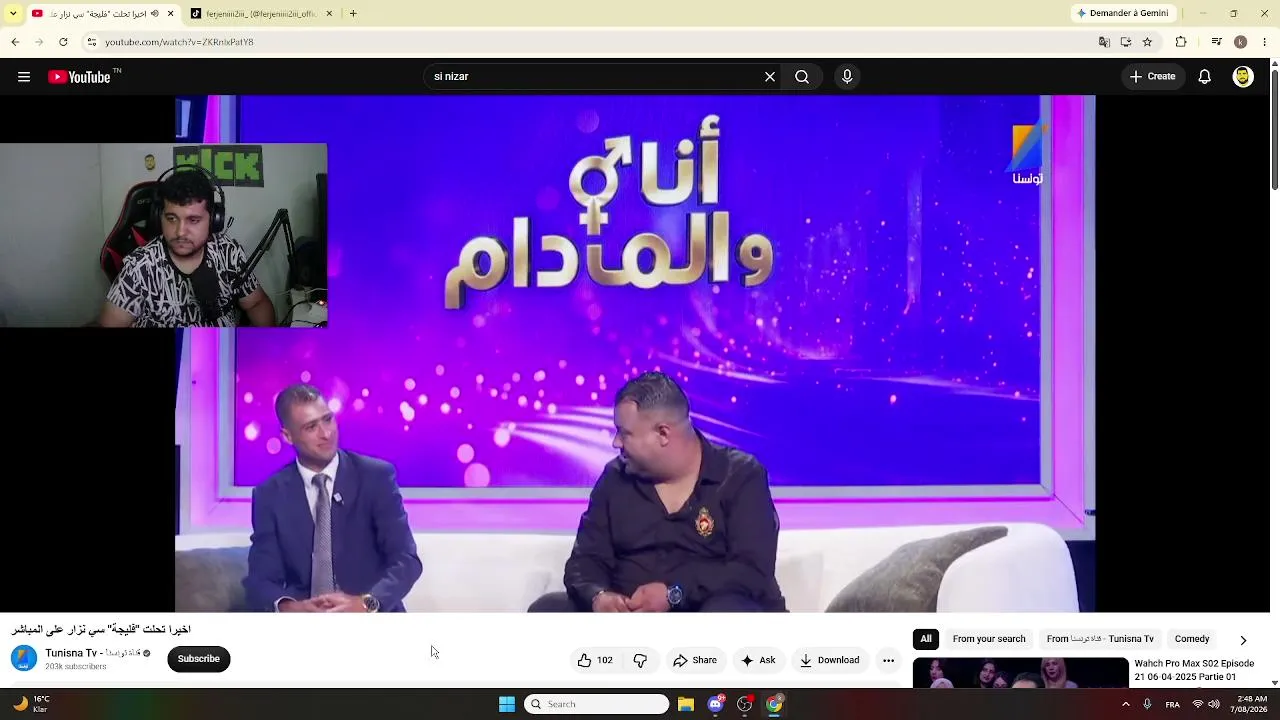The width and height of the screenshot is (1280, 720).
Task: Open more actions three-dot menu
Action: (x=888, y=660)
